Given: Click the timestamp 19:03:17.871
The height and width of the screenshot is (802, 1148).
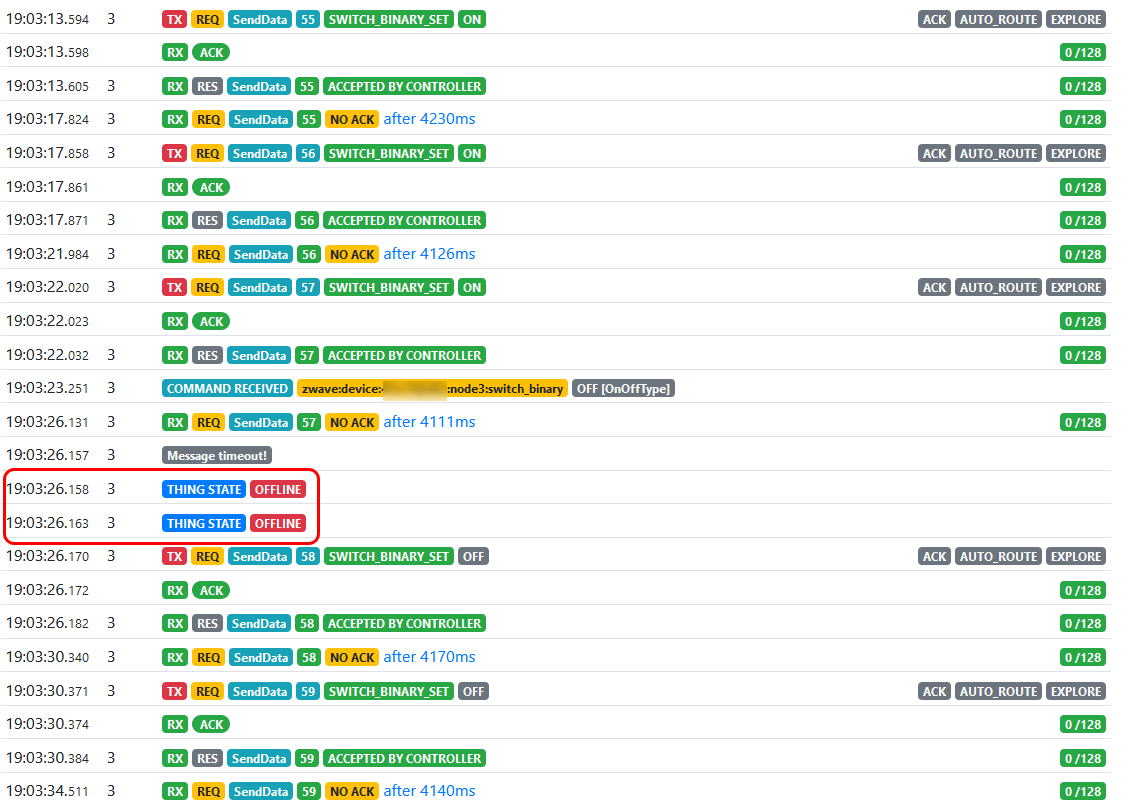Looking at the screenshot, I should tap(48, 220).
